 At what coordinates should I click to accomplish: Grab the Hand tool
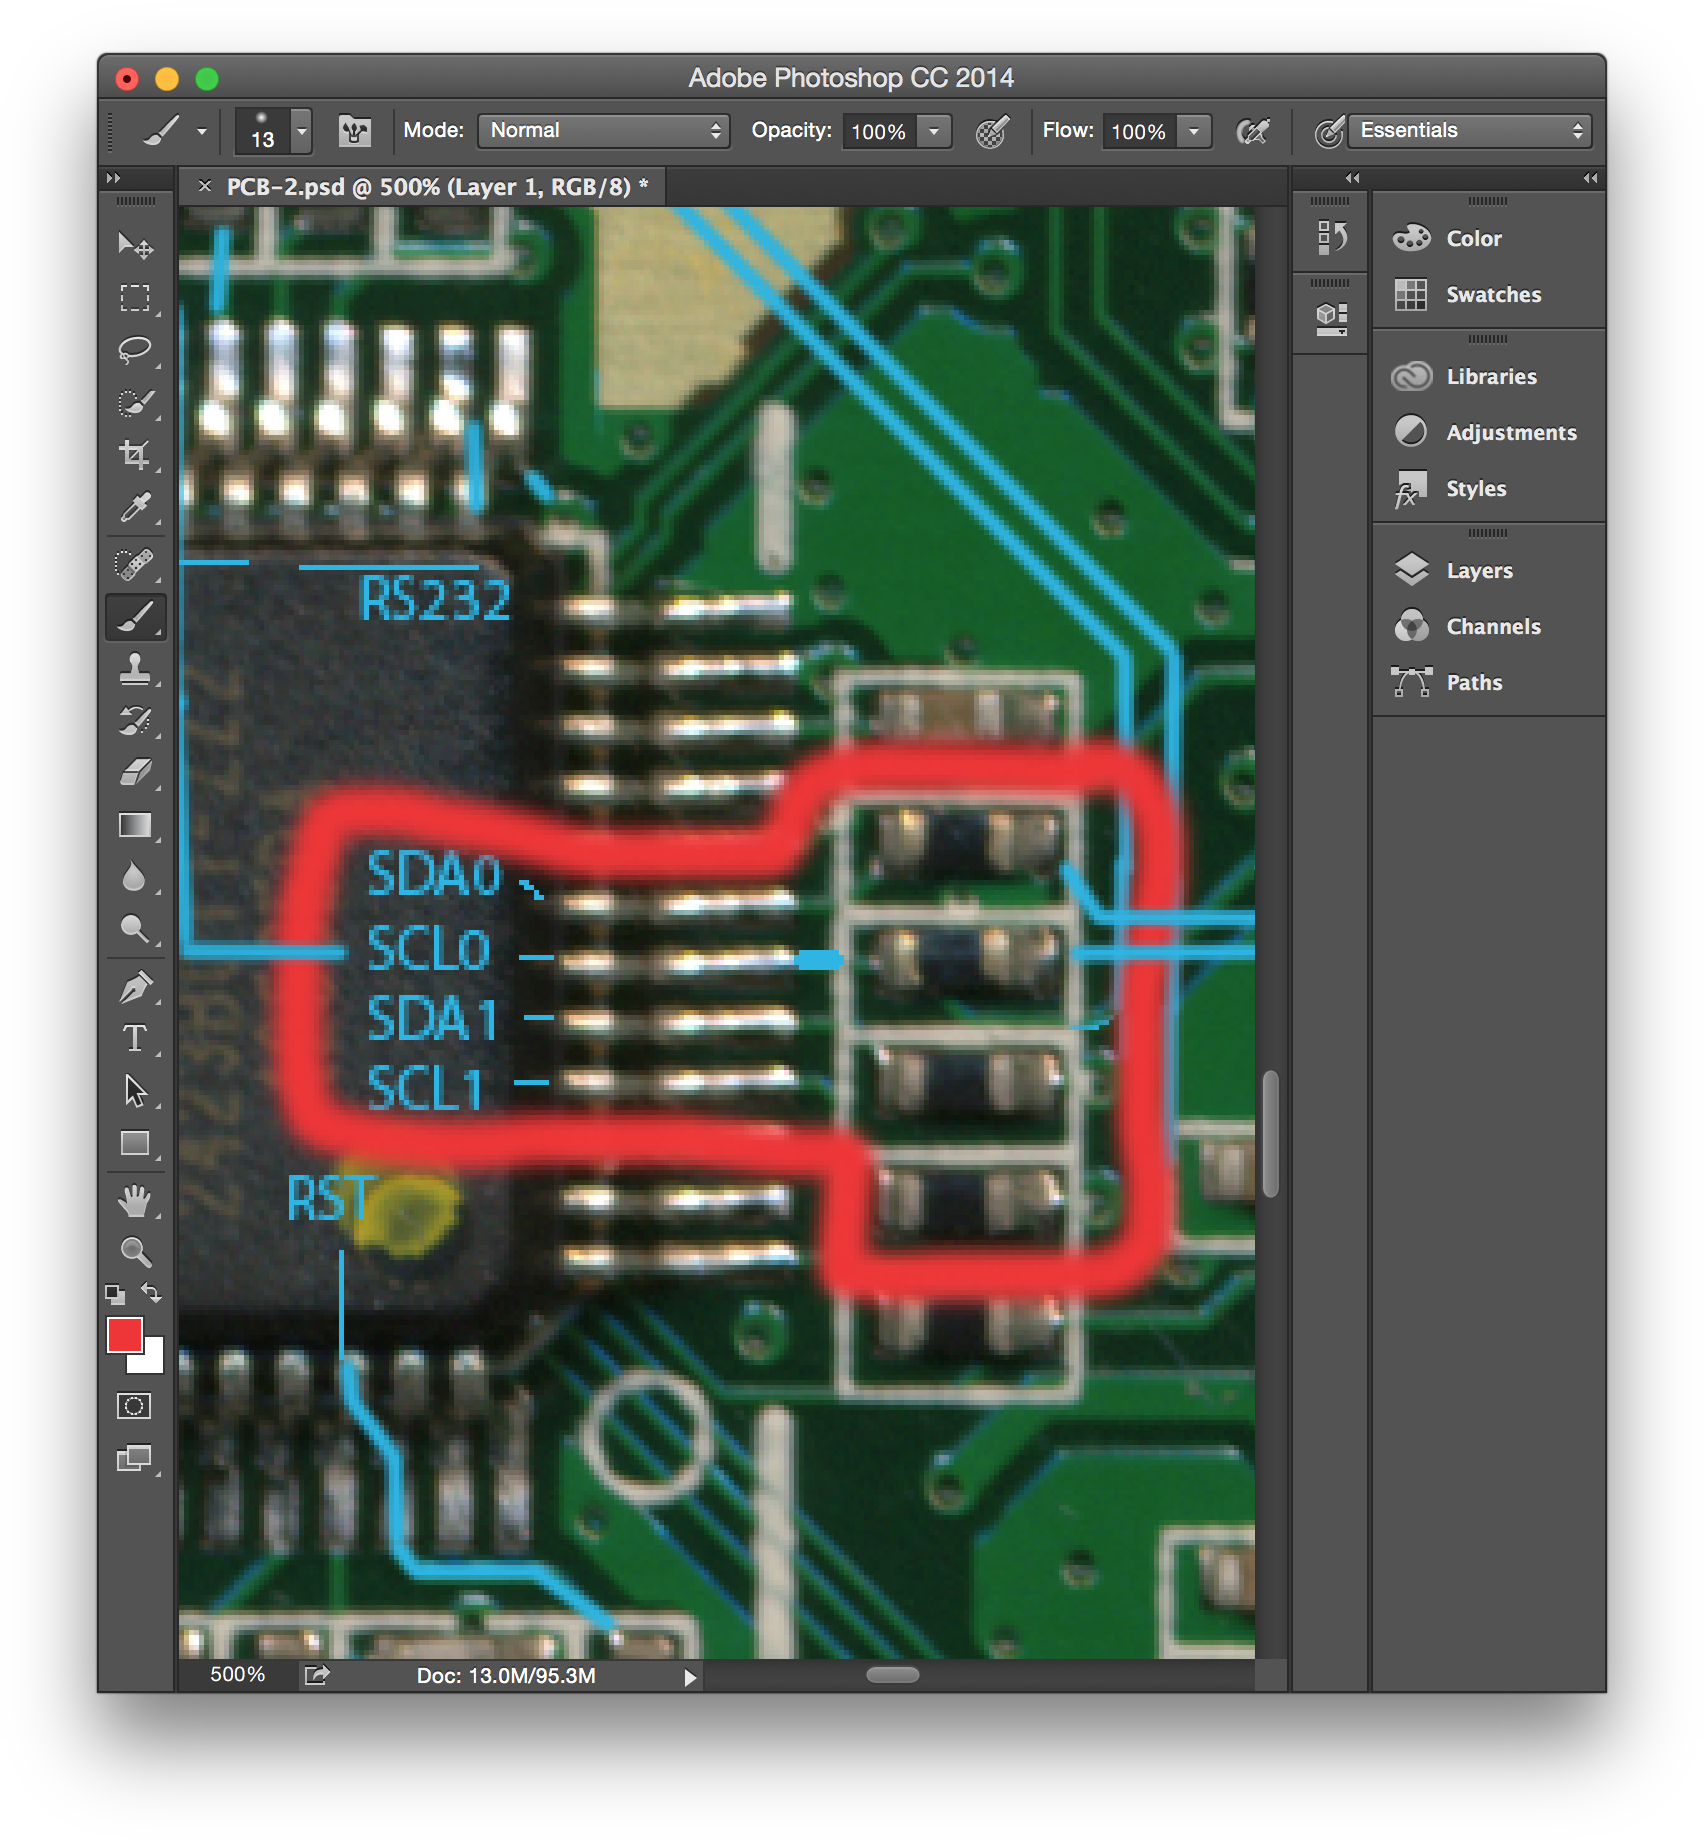137,1201
